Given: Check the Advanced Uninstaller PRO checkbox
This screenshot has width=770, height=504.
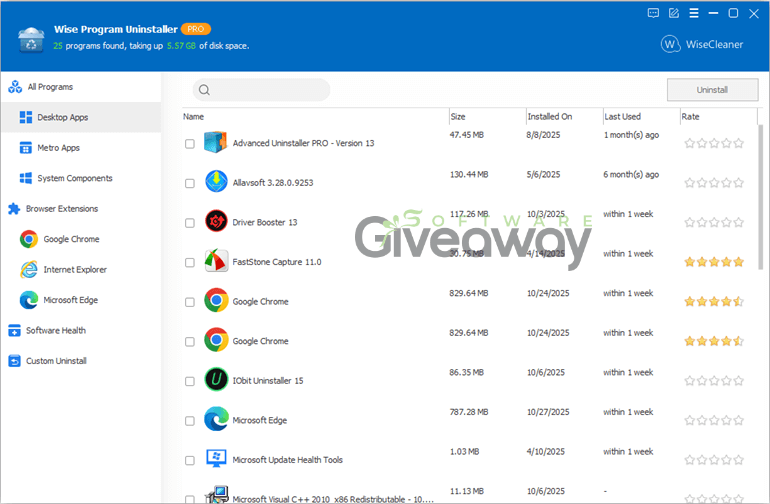Looking at the screenshot, I should [x=190, y=144].
